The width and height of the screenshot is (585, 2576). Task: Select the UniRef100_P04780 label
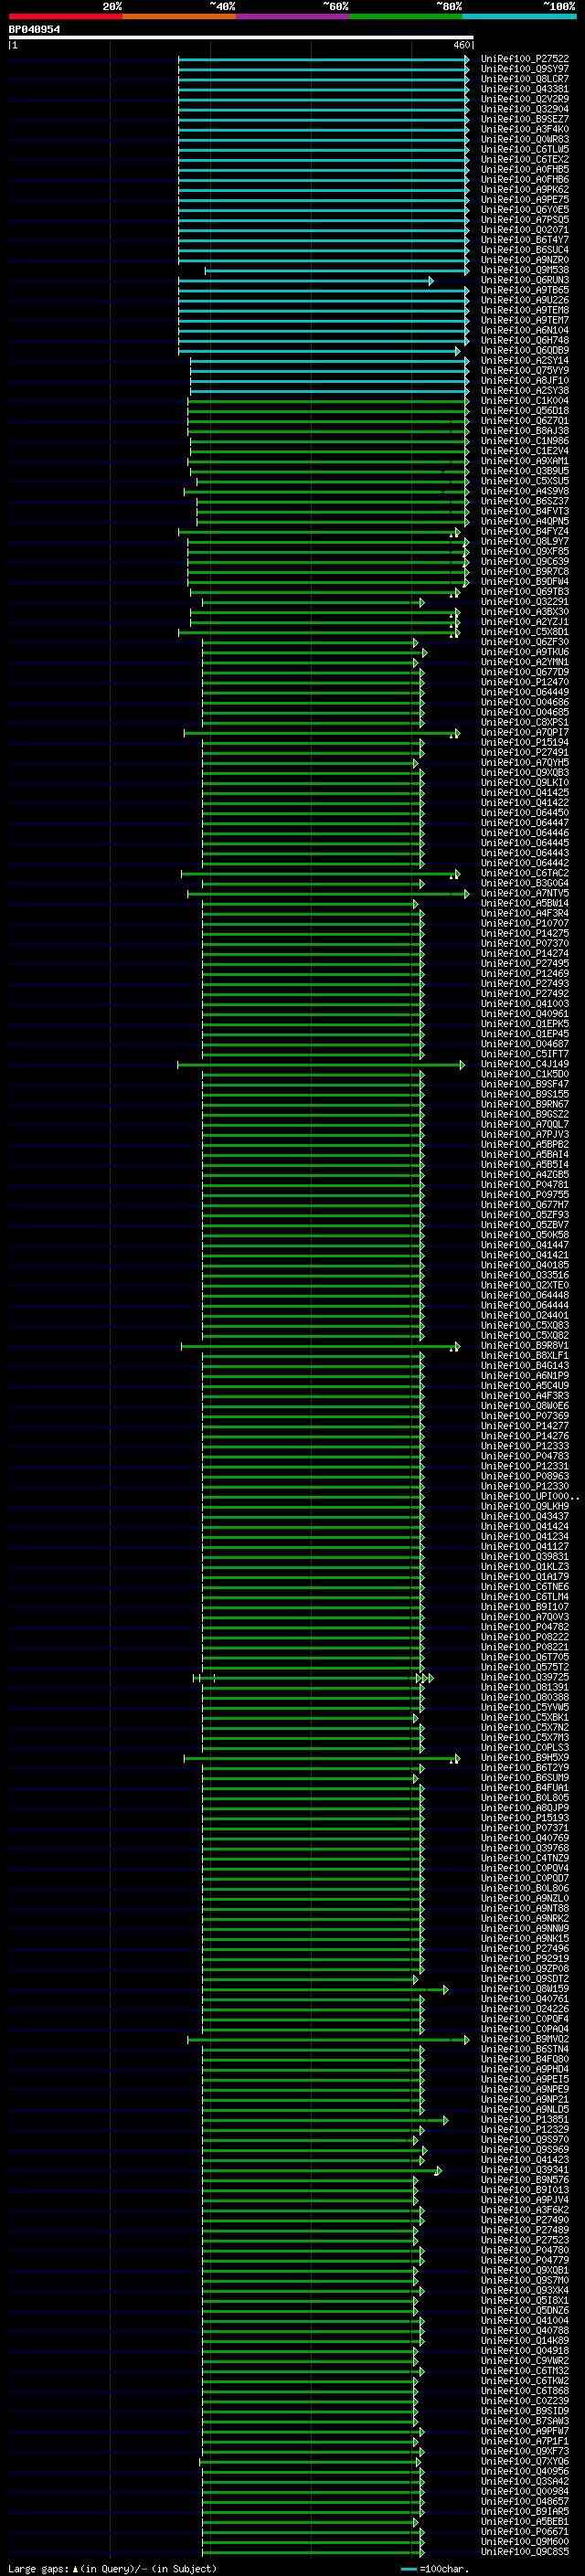click(524, 2251)
